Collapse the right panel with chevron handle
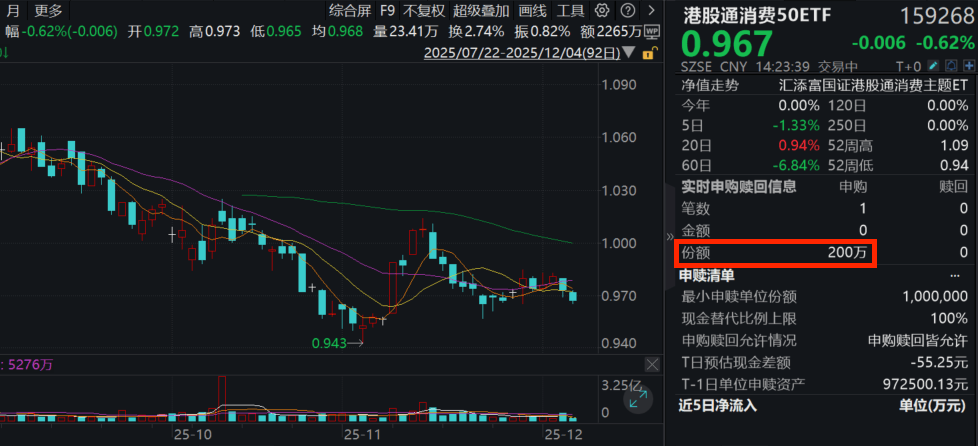 (669, 236)
